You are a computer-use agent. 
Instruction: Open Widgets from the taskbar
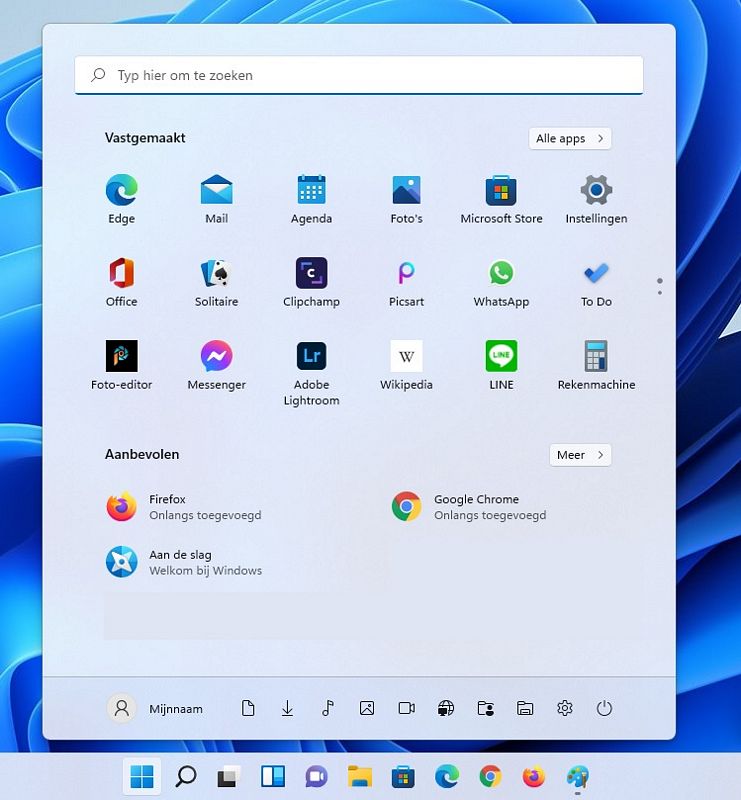click(x=273, y=777)
